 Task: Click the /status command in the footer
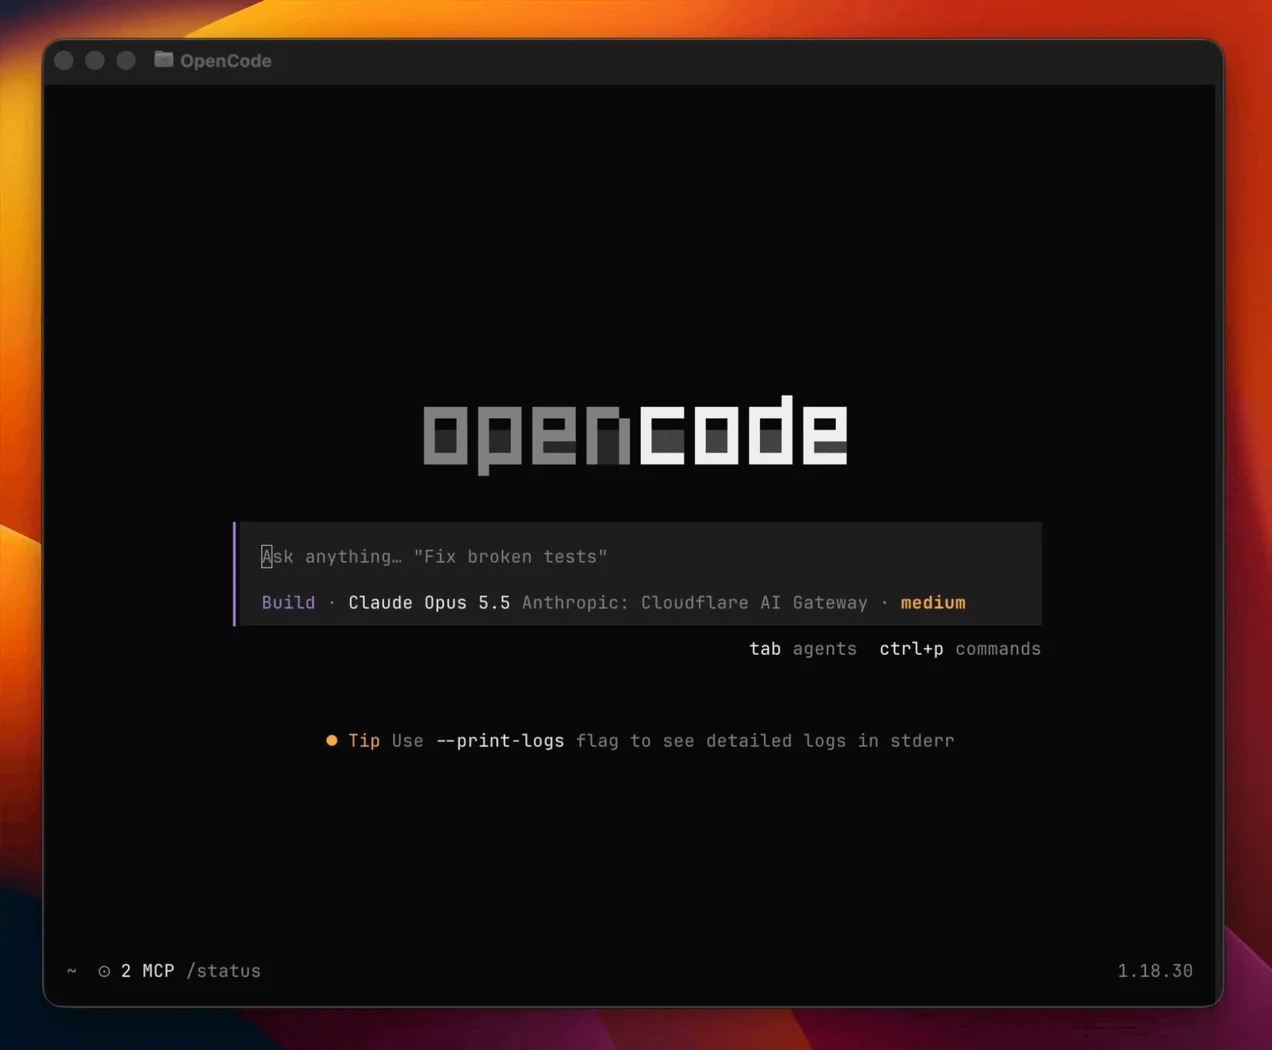click(x=223, y=971)
